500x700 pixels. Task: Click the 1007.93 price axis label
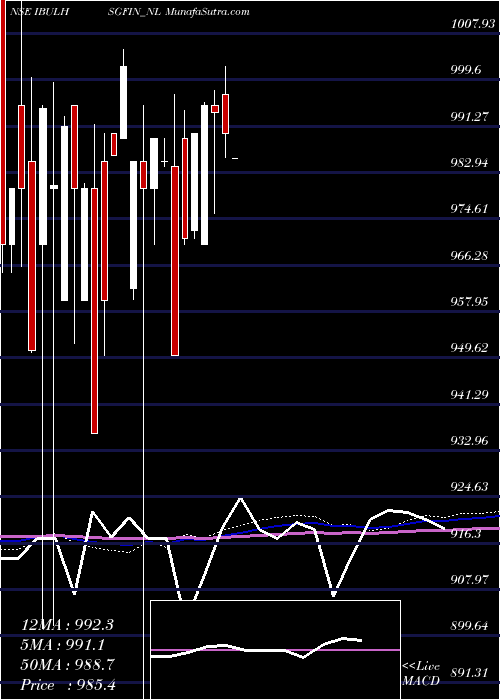[x=471, y=23]
